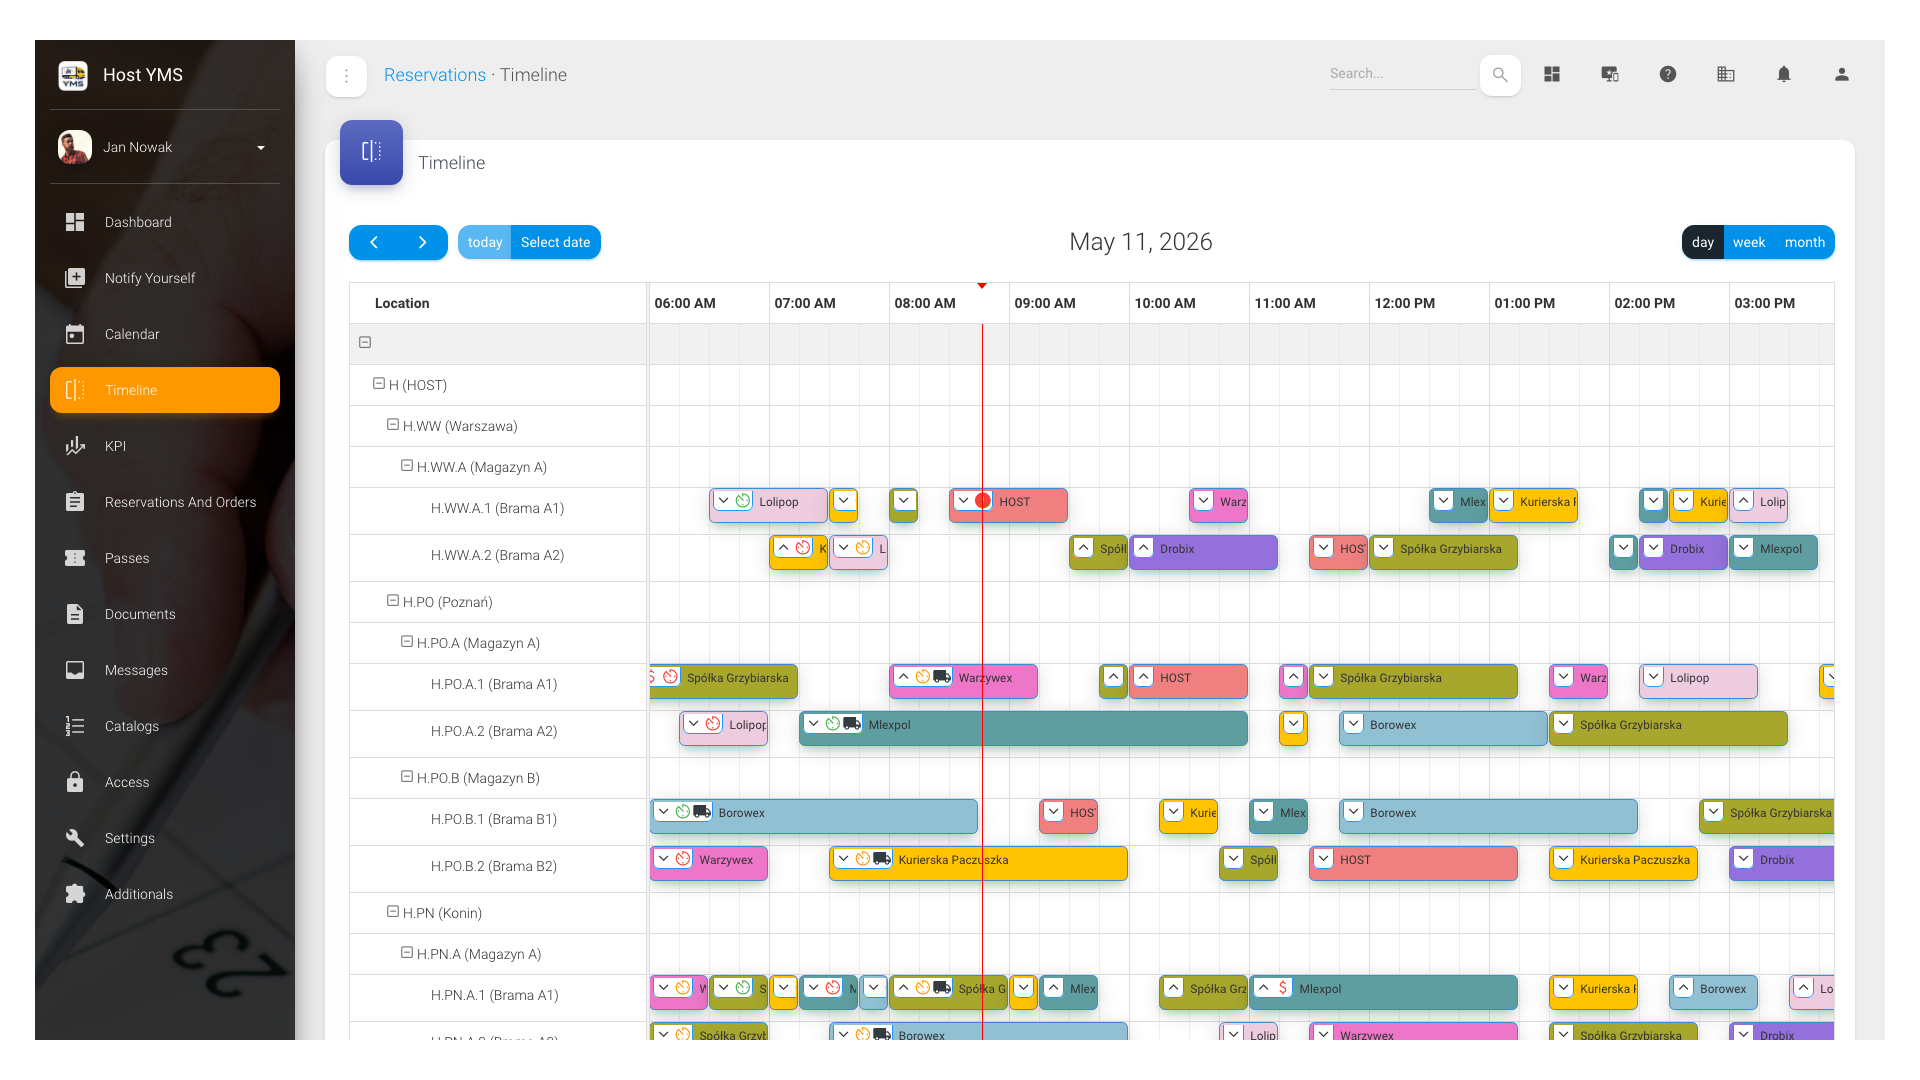Collapse the H.WW (Warszawa) node

(x=393, y=425)
